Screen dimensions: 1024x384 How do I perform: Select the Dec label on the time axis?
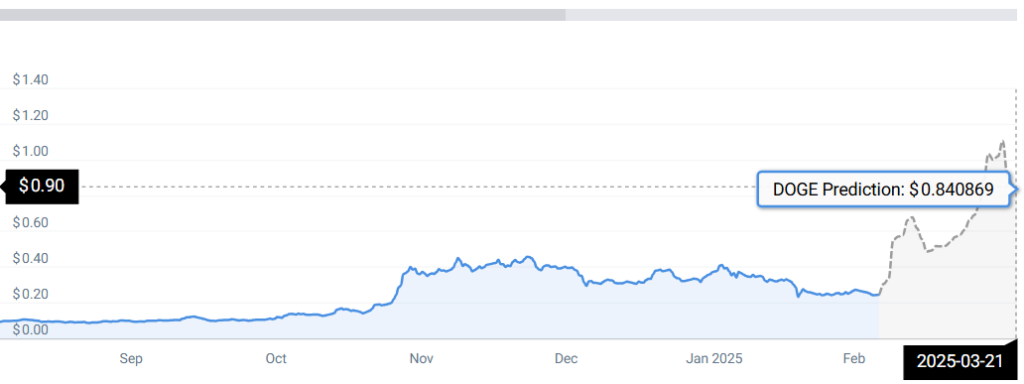(x=566, y=359)
